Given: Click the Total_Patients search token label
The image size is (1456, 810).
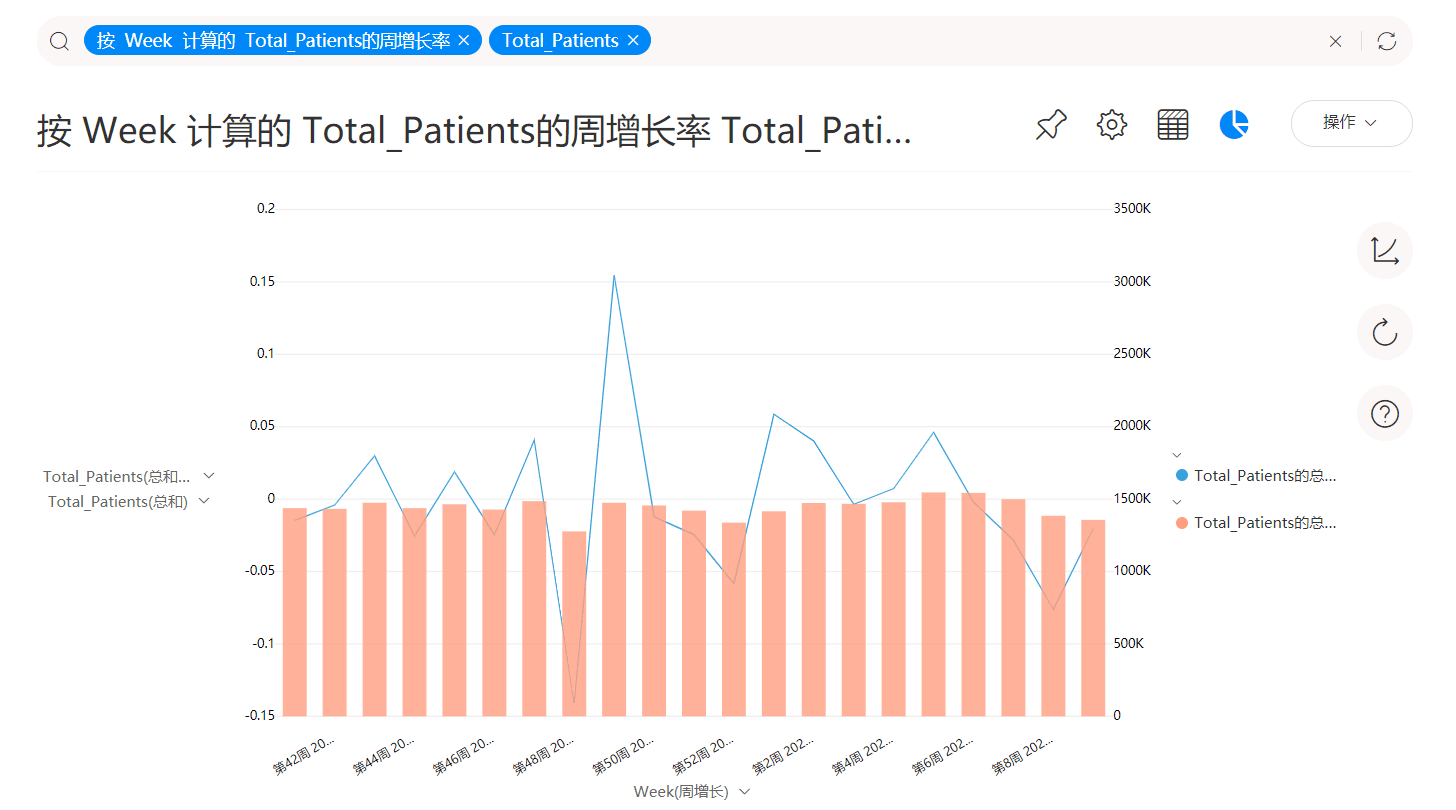Looking at the screenshot, I should coord(560,41).
